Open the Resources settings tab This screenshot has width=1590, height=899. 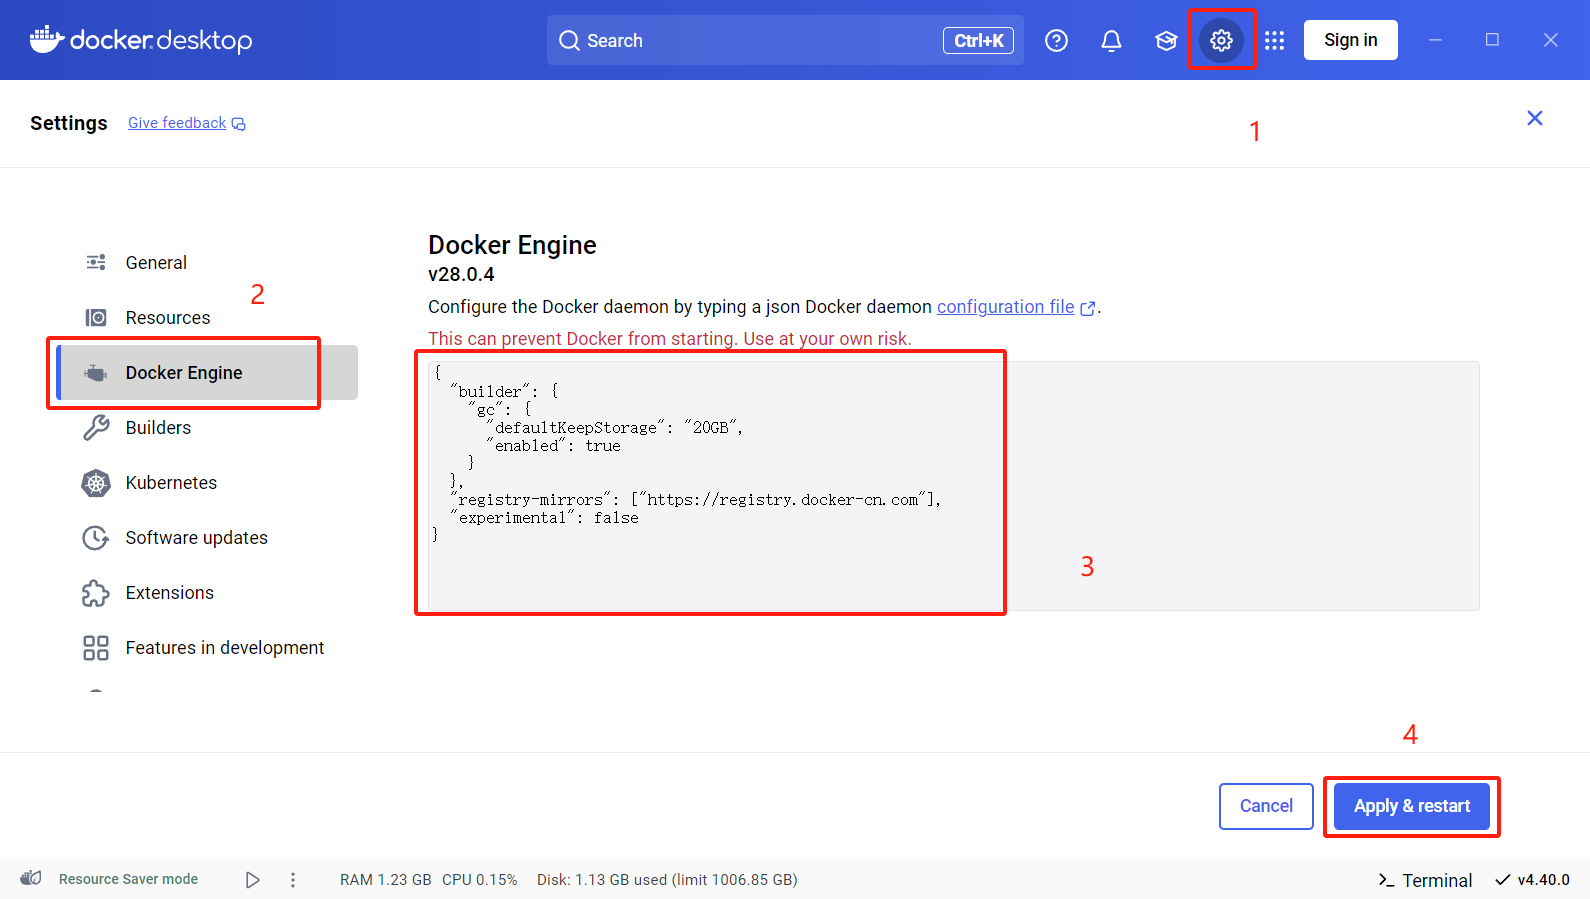tap(207, 317)
